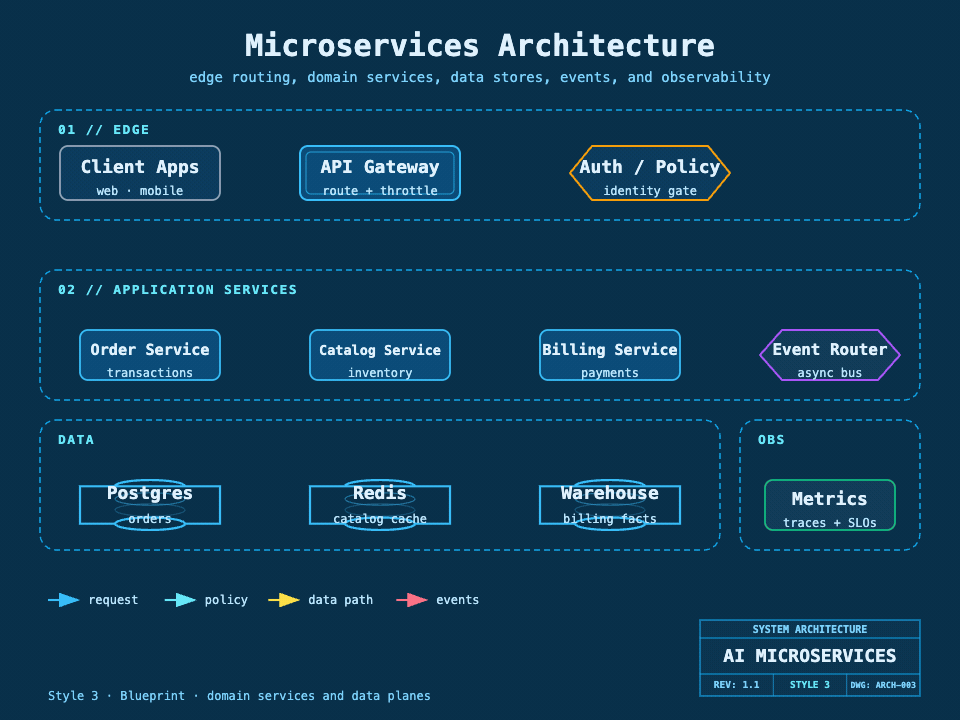Click 'identity gate' caption
Screen dimensions: 960x720
click(650, 190)
